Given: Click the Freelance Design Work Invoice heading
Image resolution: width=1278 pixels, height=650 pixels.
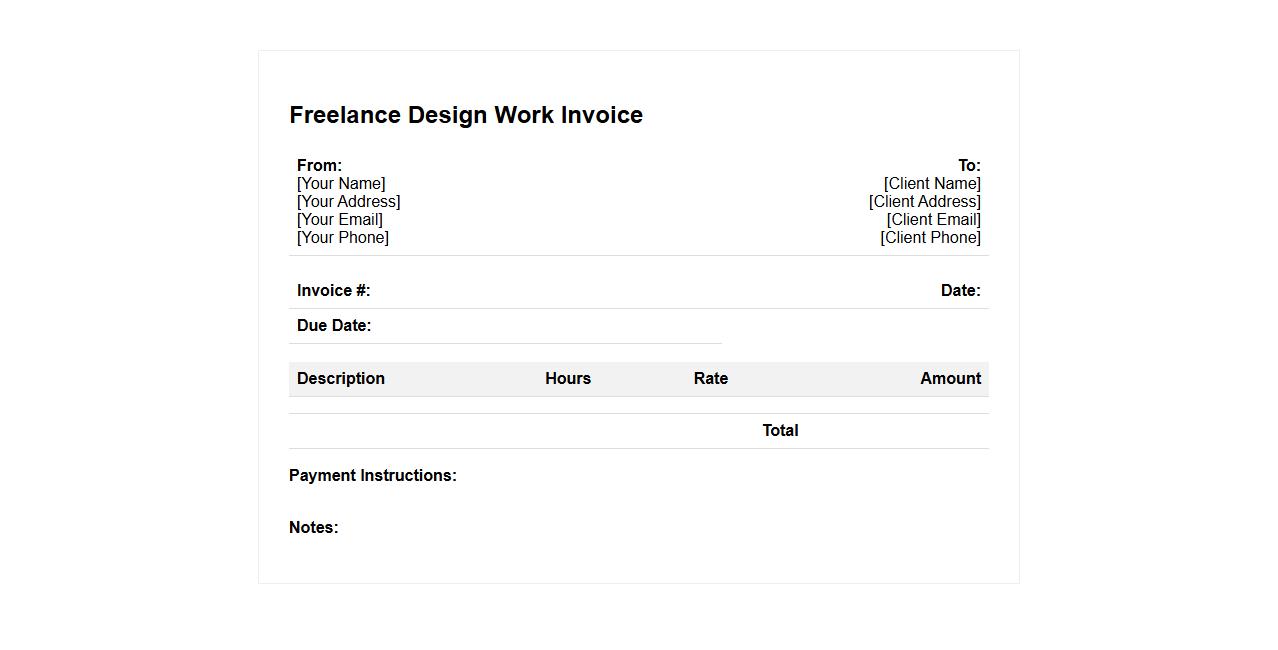Looking at the screenshot, I should pyautogui.click(x=466, y=115).
